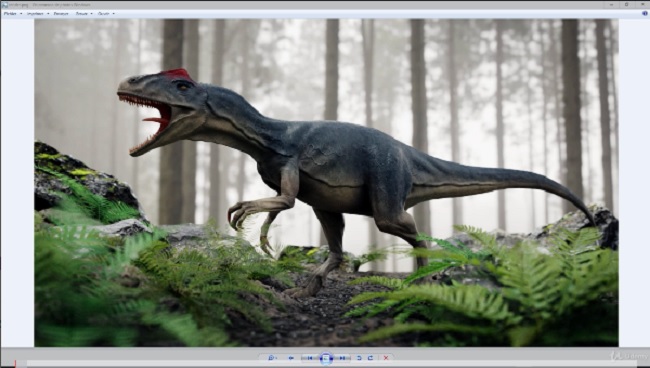Click the dinosaur photo in the viewer
The width and height of the screenshot is (650, 368).
326,182
